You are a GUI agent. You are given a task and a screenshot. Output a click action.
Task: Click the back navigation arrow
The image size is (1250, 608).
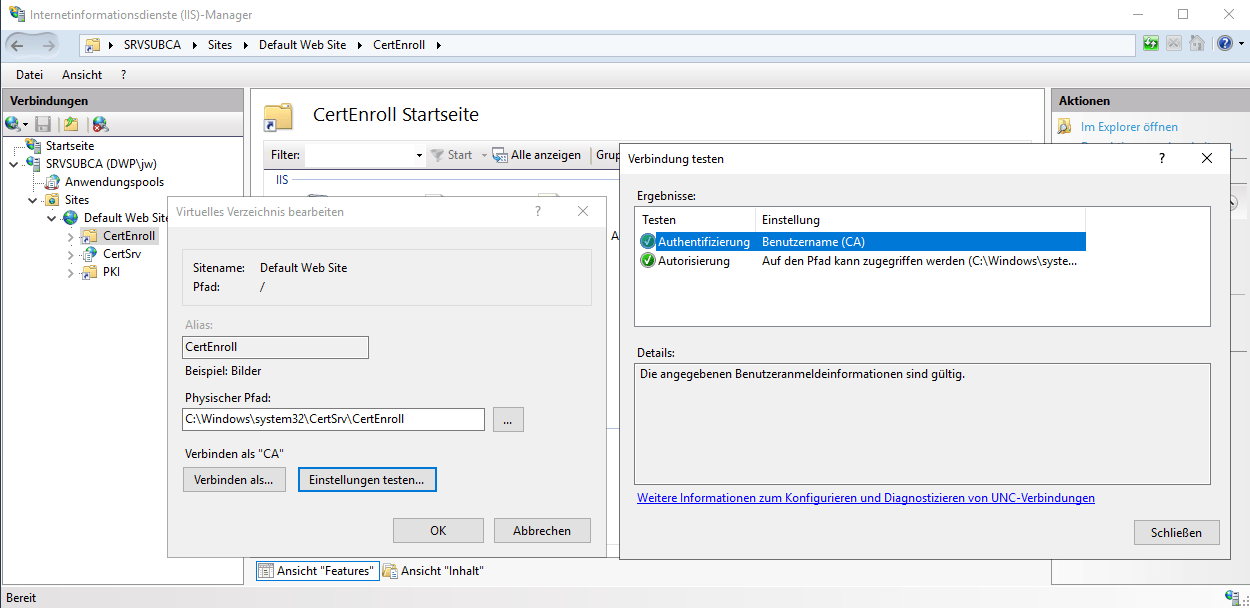18,45
